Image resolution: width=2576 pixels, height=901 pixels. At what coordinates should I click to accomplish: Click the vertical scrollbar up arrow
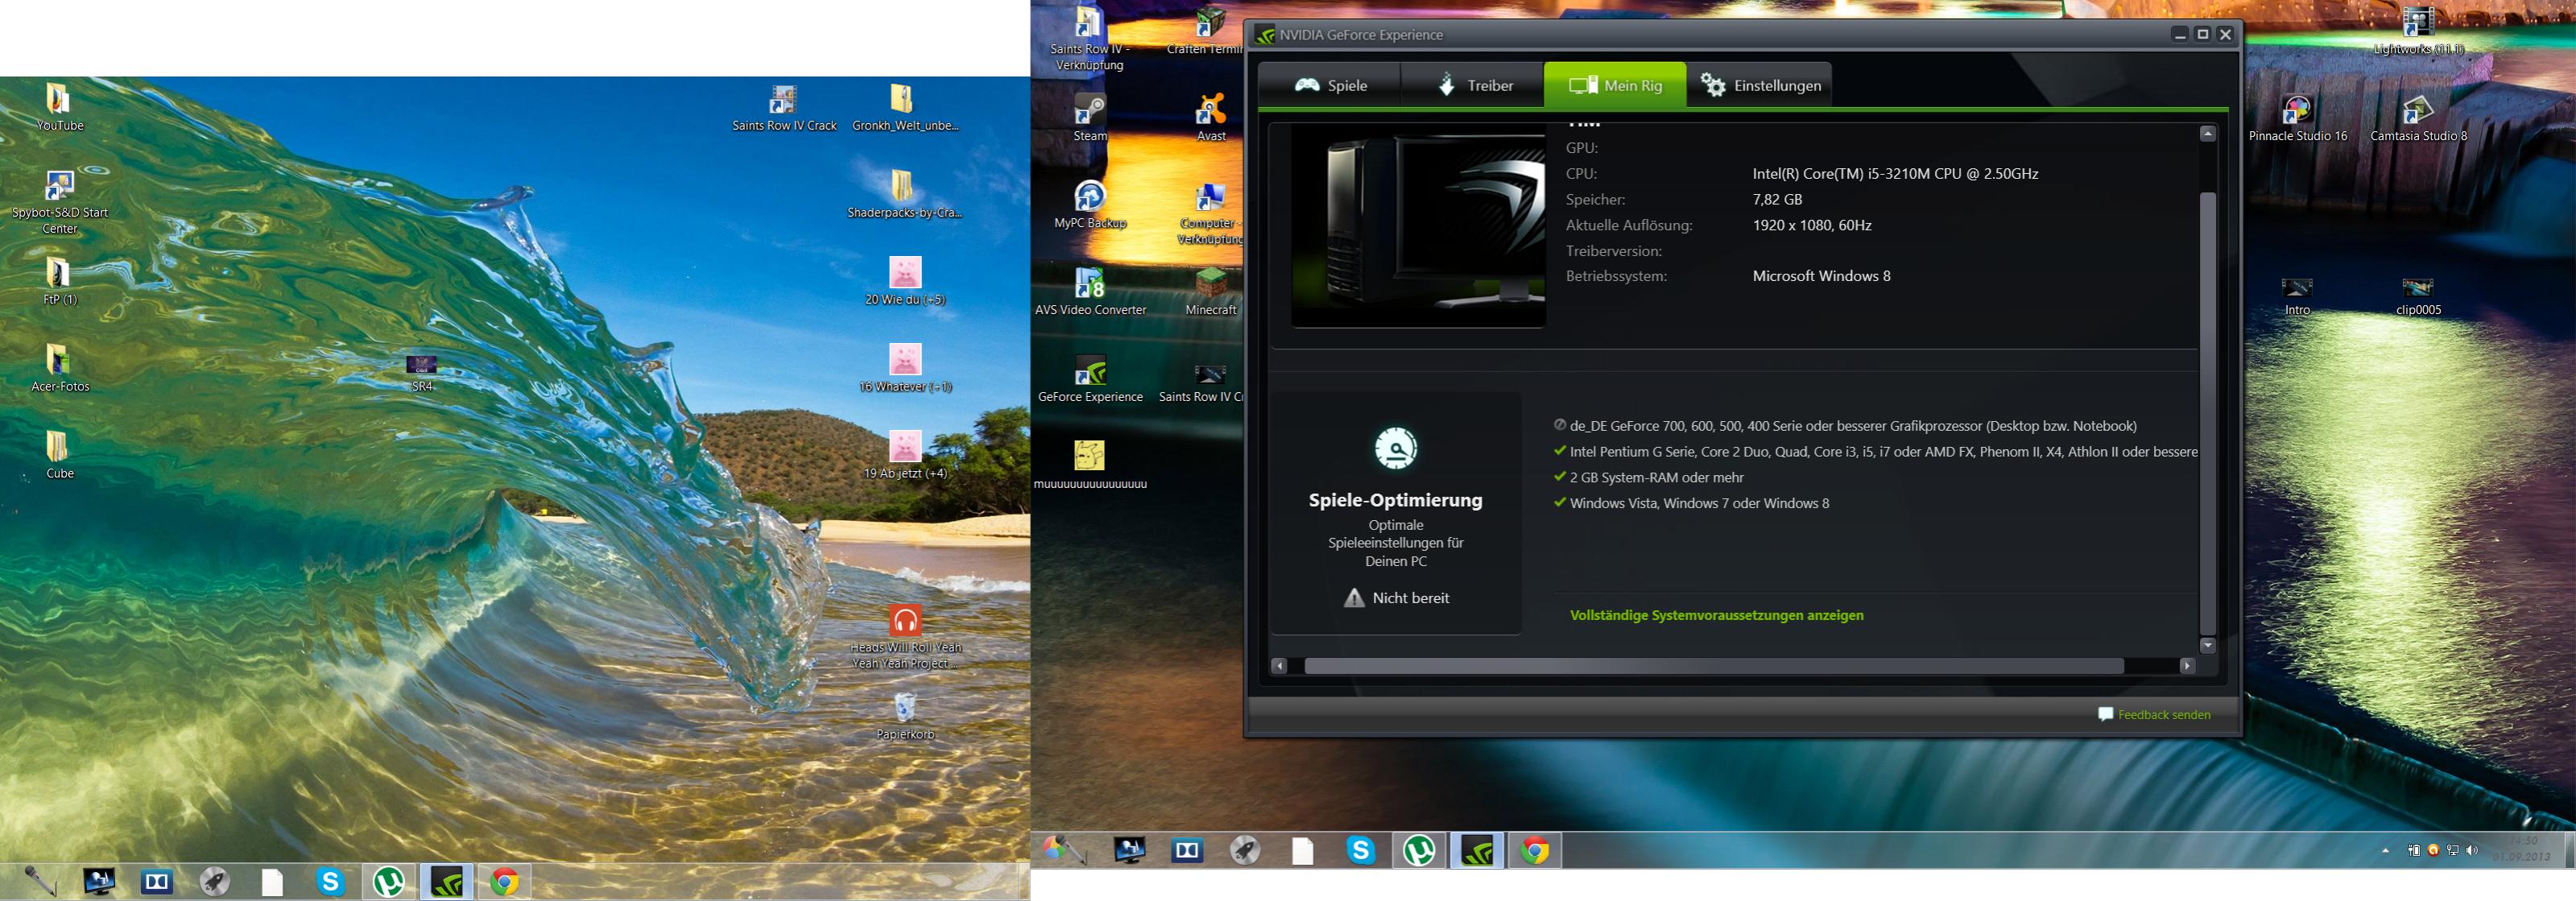(2207, 134)
